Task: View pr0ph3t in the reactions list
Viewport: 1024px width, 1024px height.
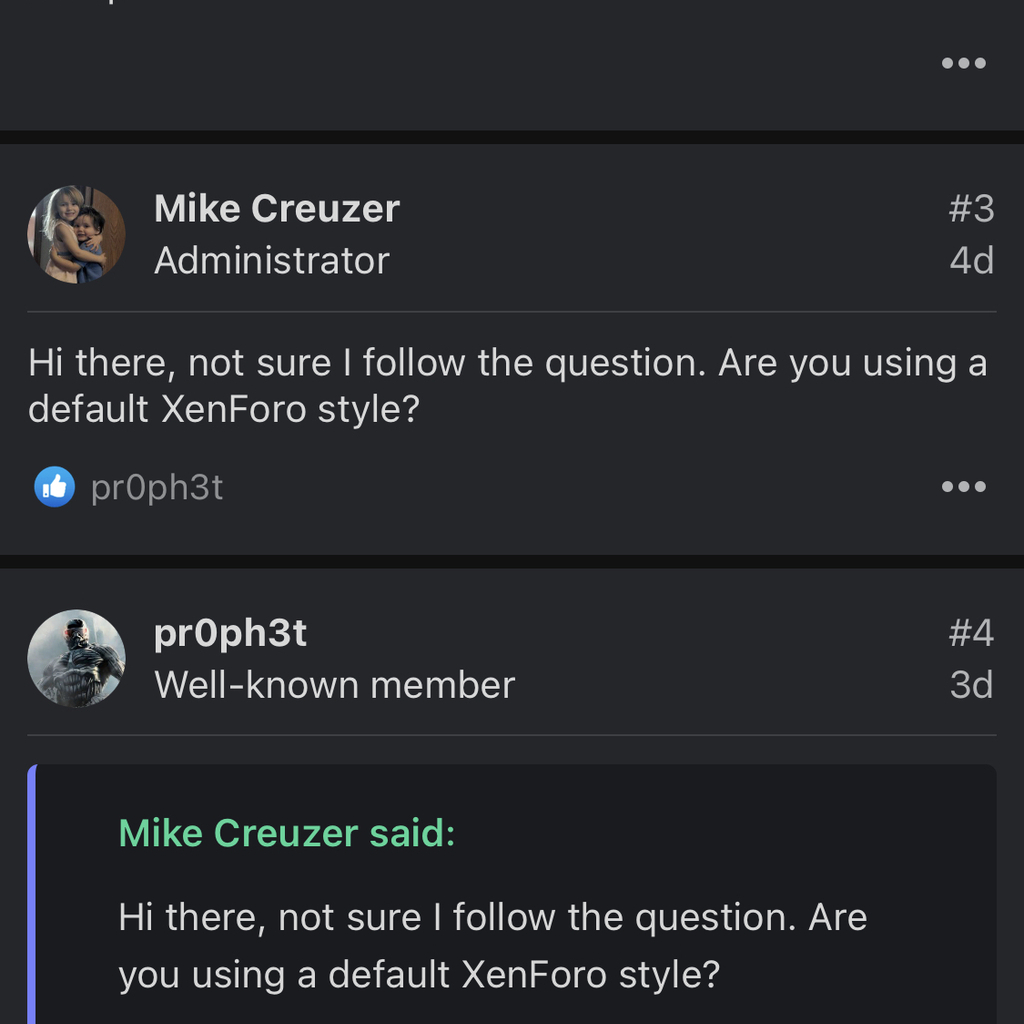Action: (157, 488)
